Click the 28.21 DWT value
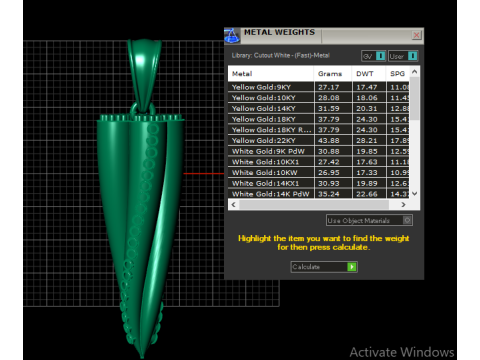Screen dimensions: 480x360 tap(367, 141)
